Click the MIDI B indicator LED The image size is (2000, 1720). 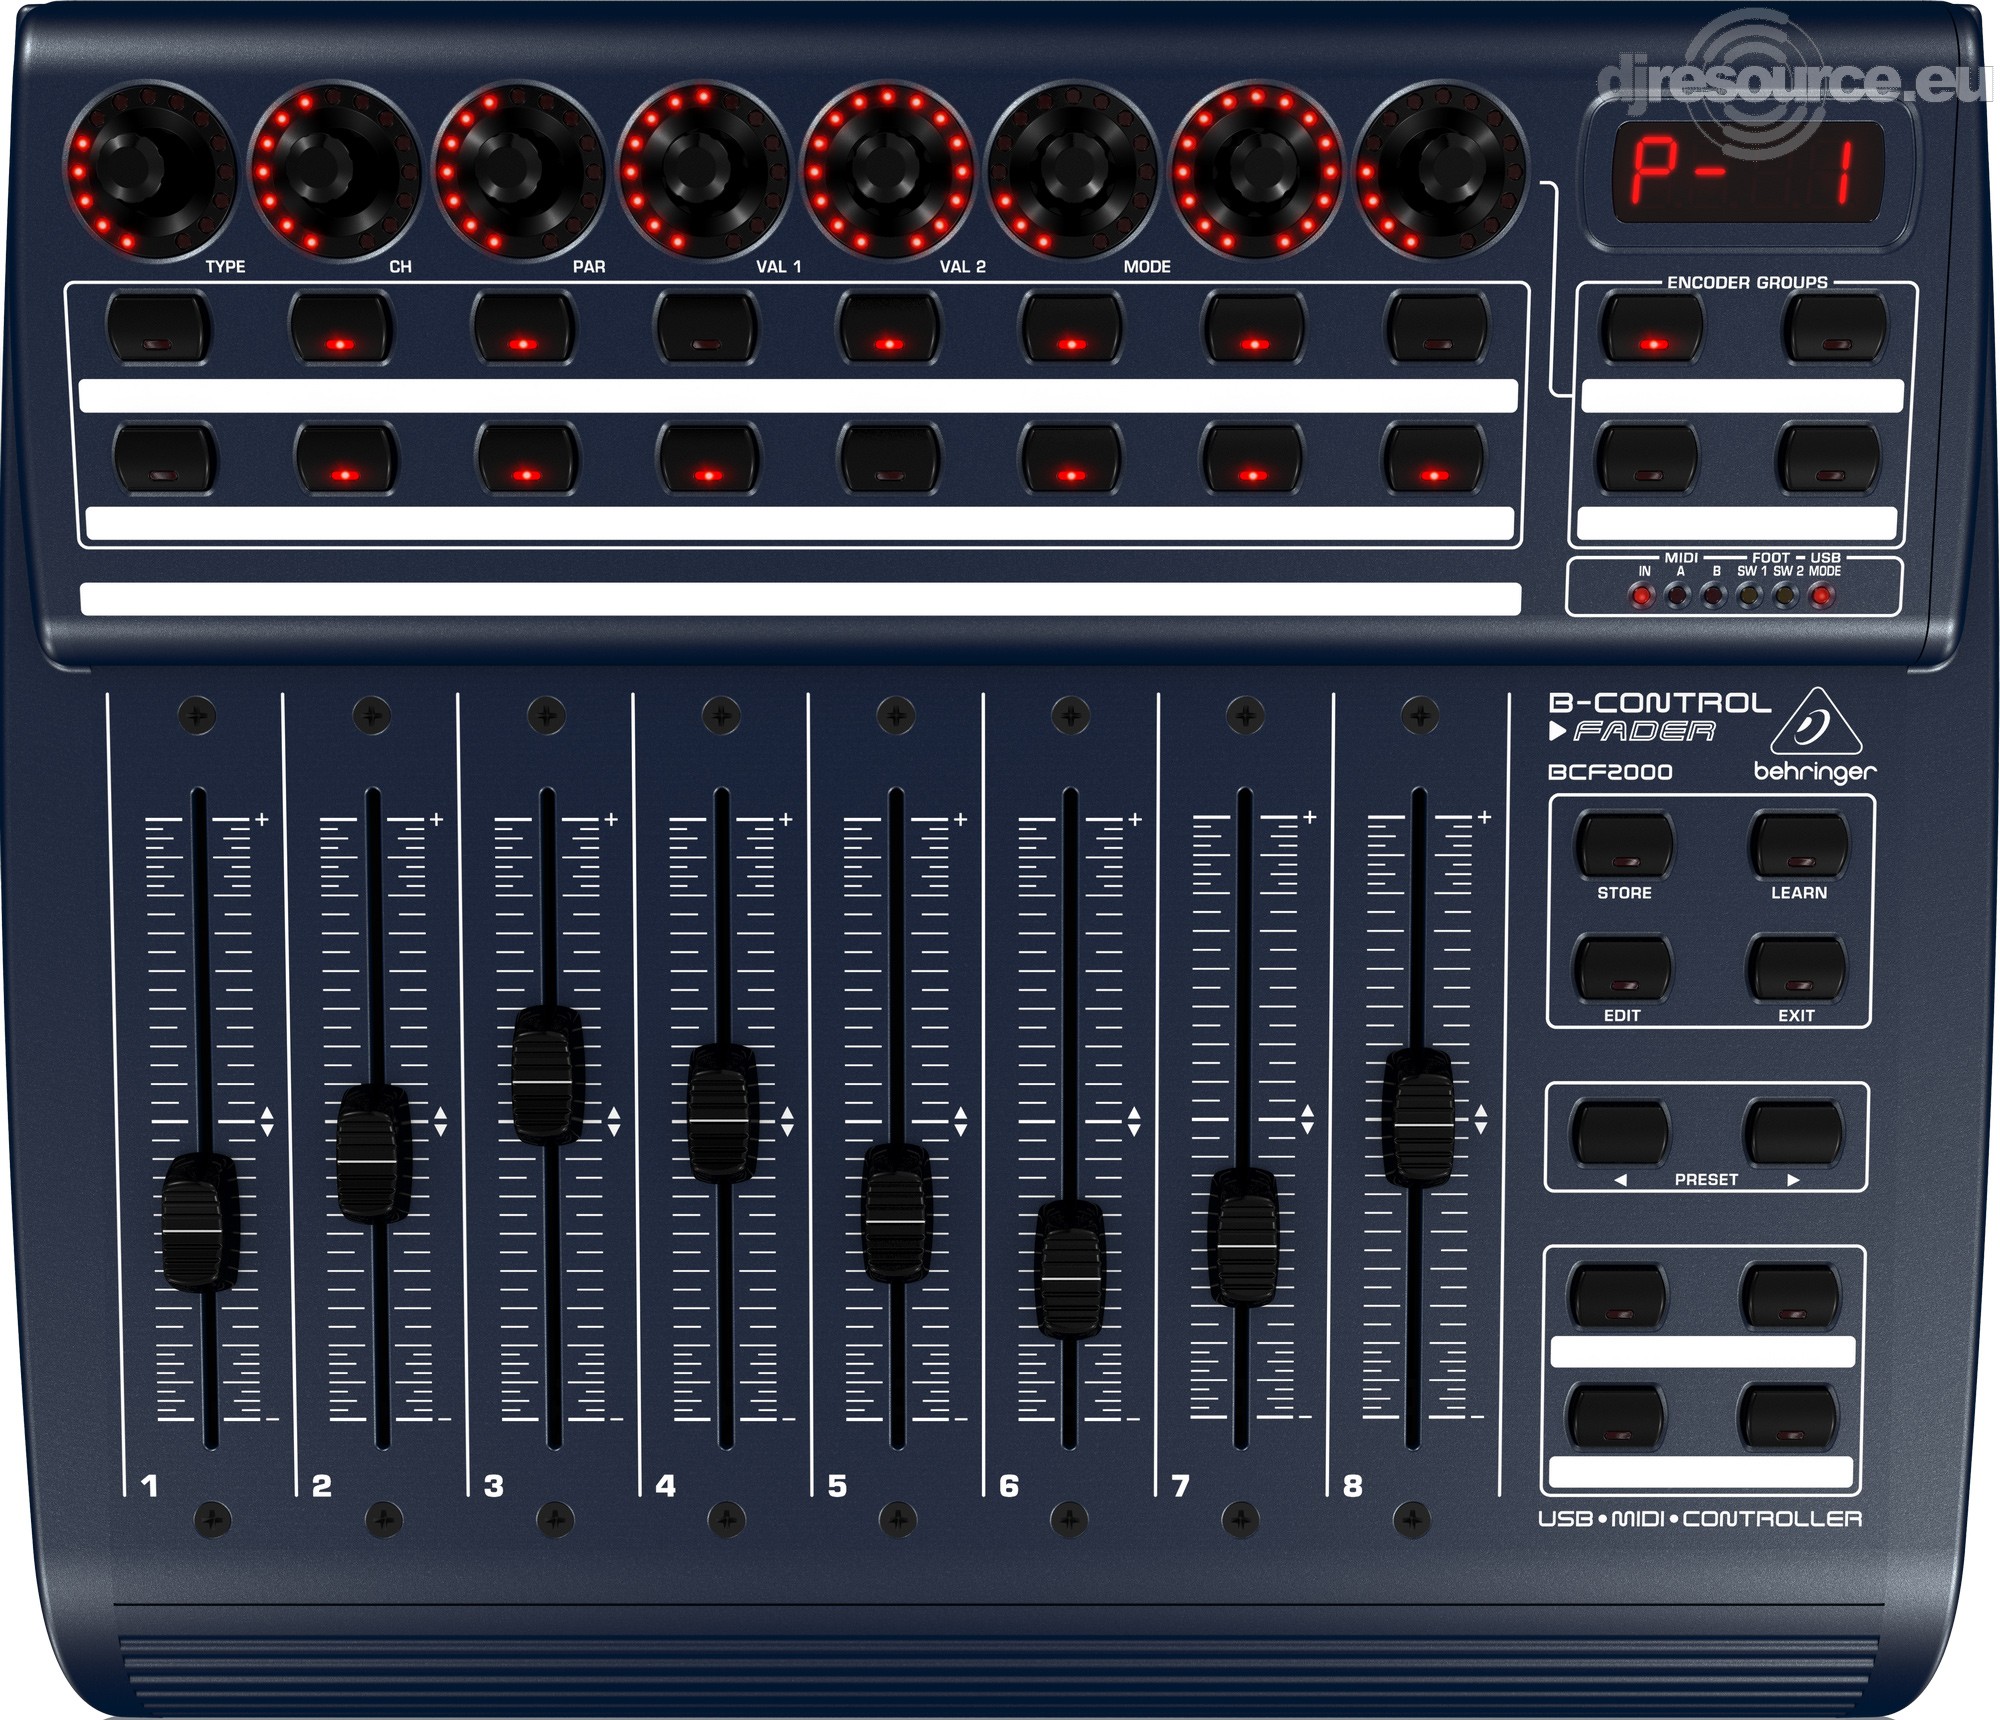click(x=1714, y=597)
